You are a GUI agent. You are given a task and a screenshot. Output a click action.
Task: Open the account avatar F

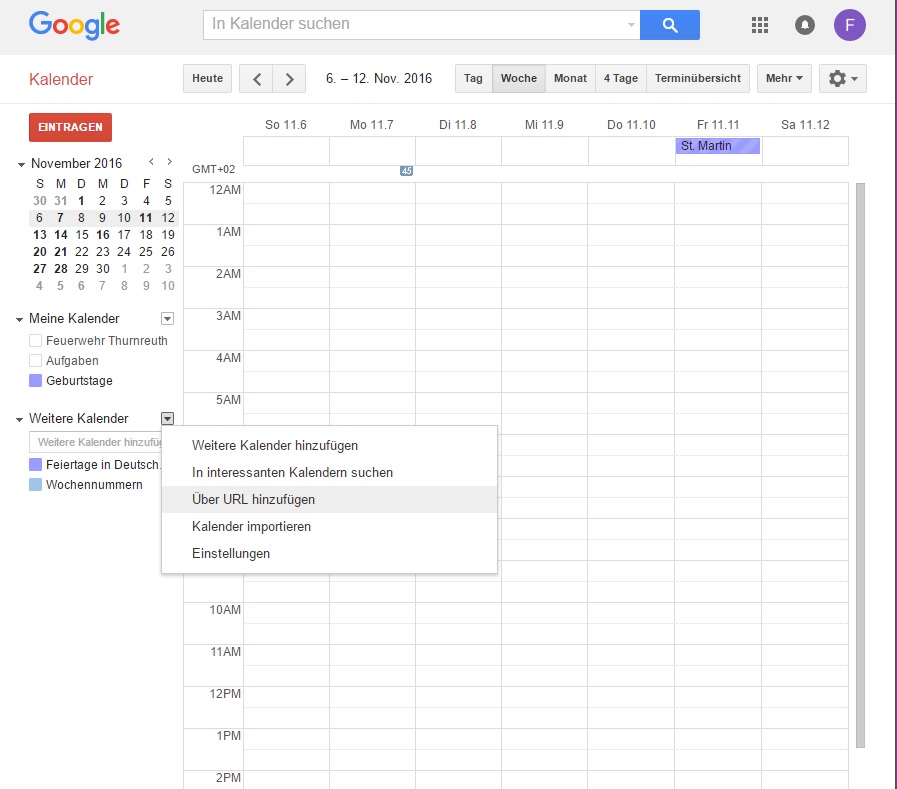coord(849,25)
